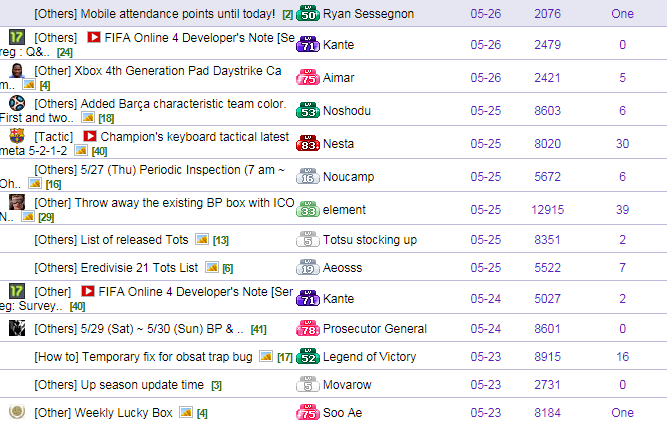The image size is (667, 423).
Task: Click level 78 badge by Prosecutor General
Action: tap(308, 329)
